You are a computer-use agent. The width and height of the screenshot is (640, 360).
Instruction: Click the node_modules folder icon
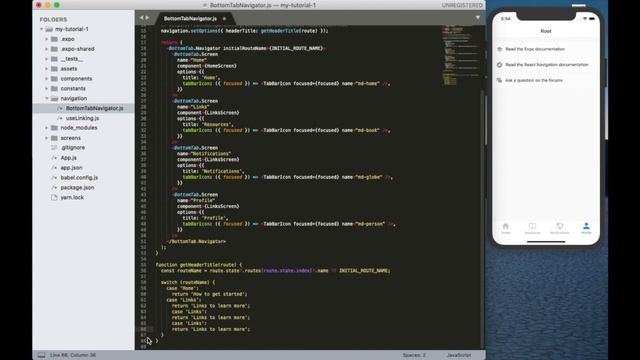[x=54, y=128]
